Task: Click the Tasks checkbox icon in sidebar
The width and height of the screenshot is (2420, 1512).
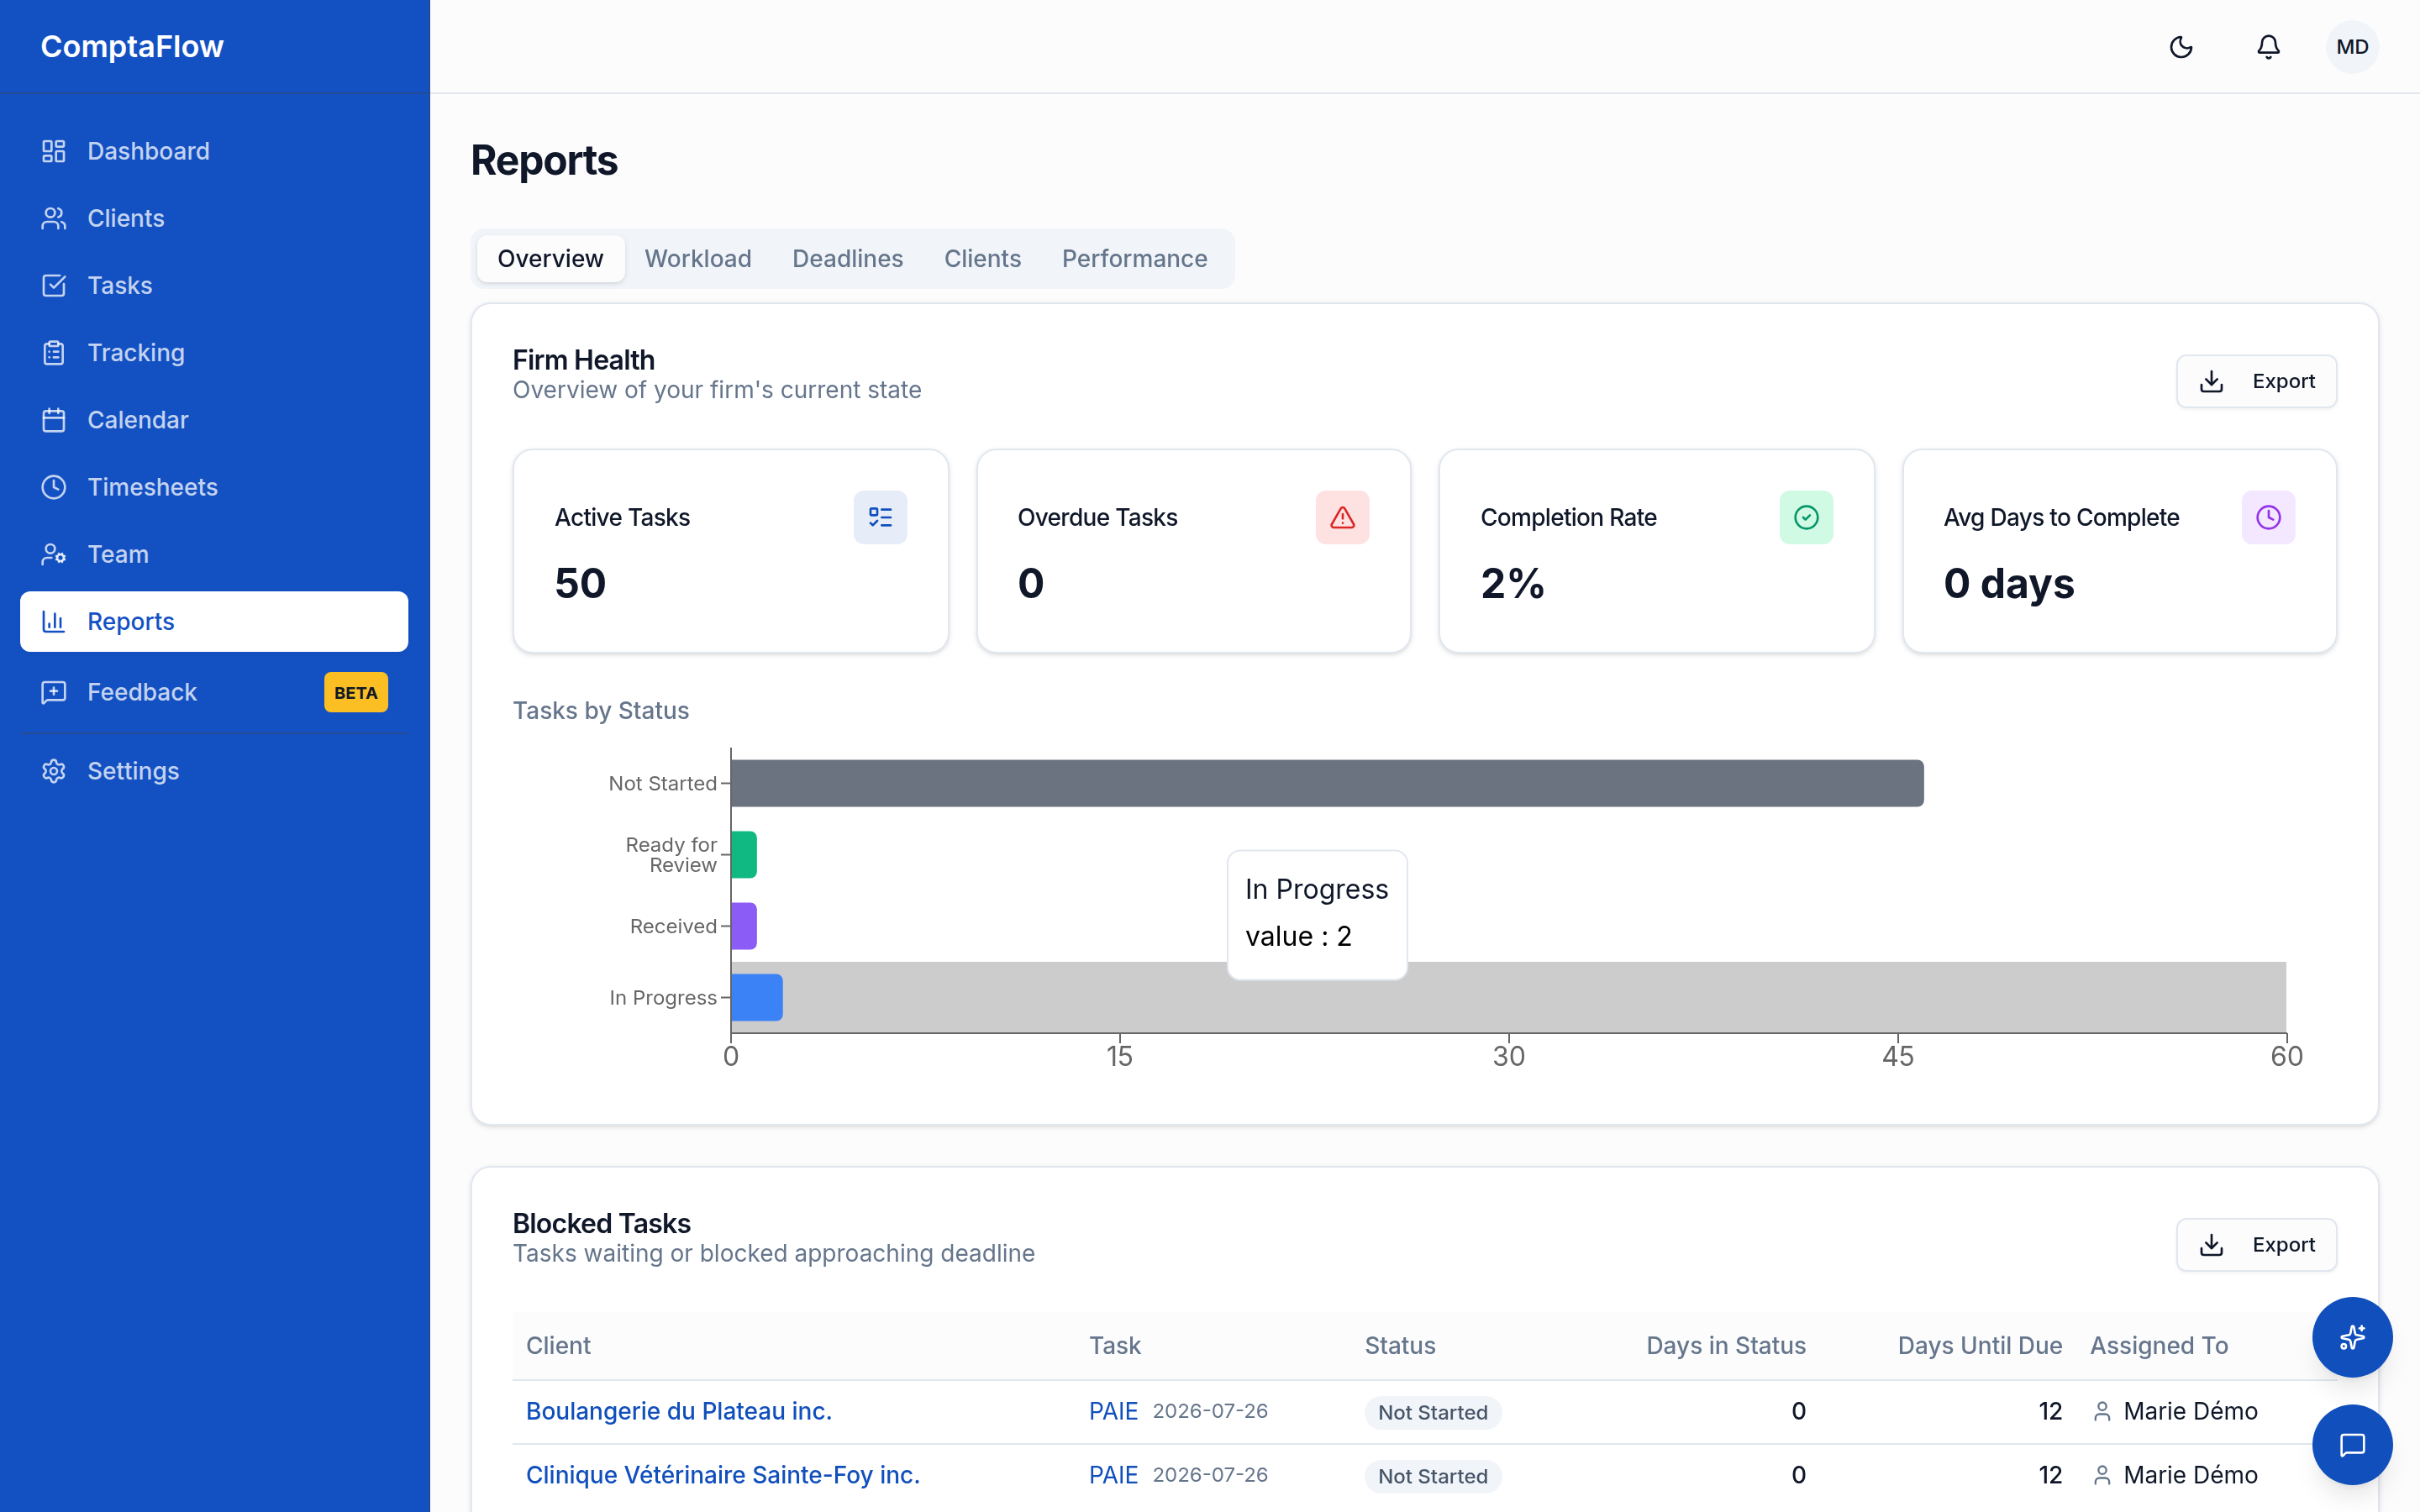Action: (x=54, y=285)
